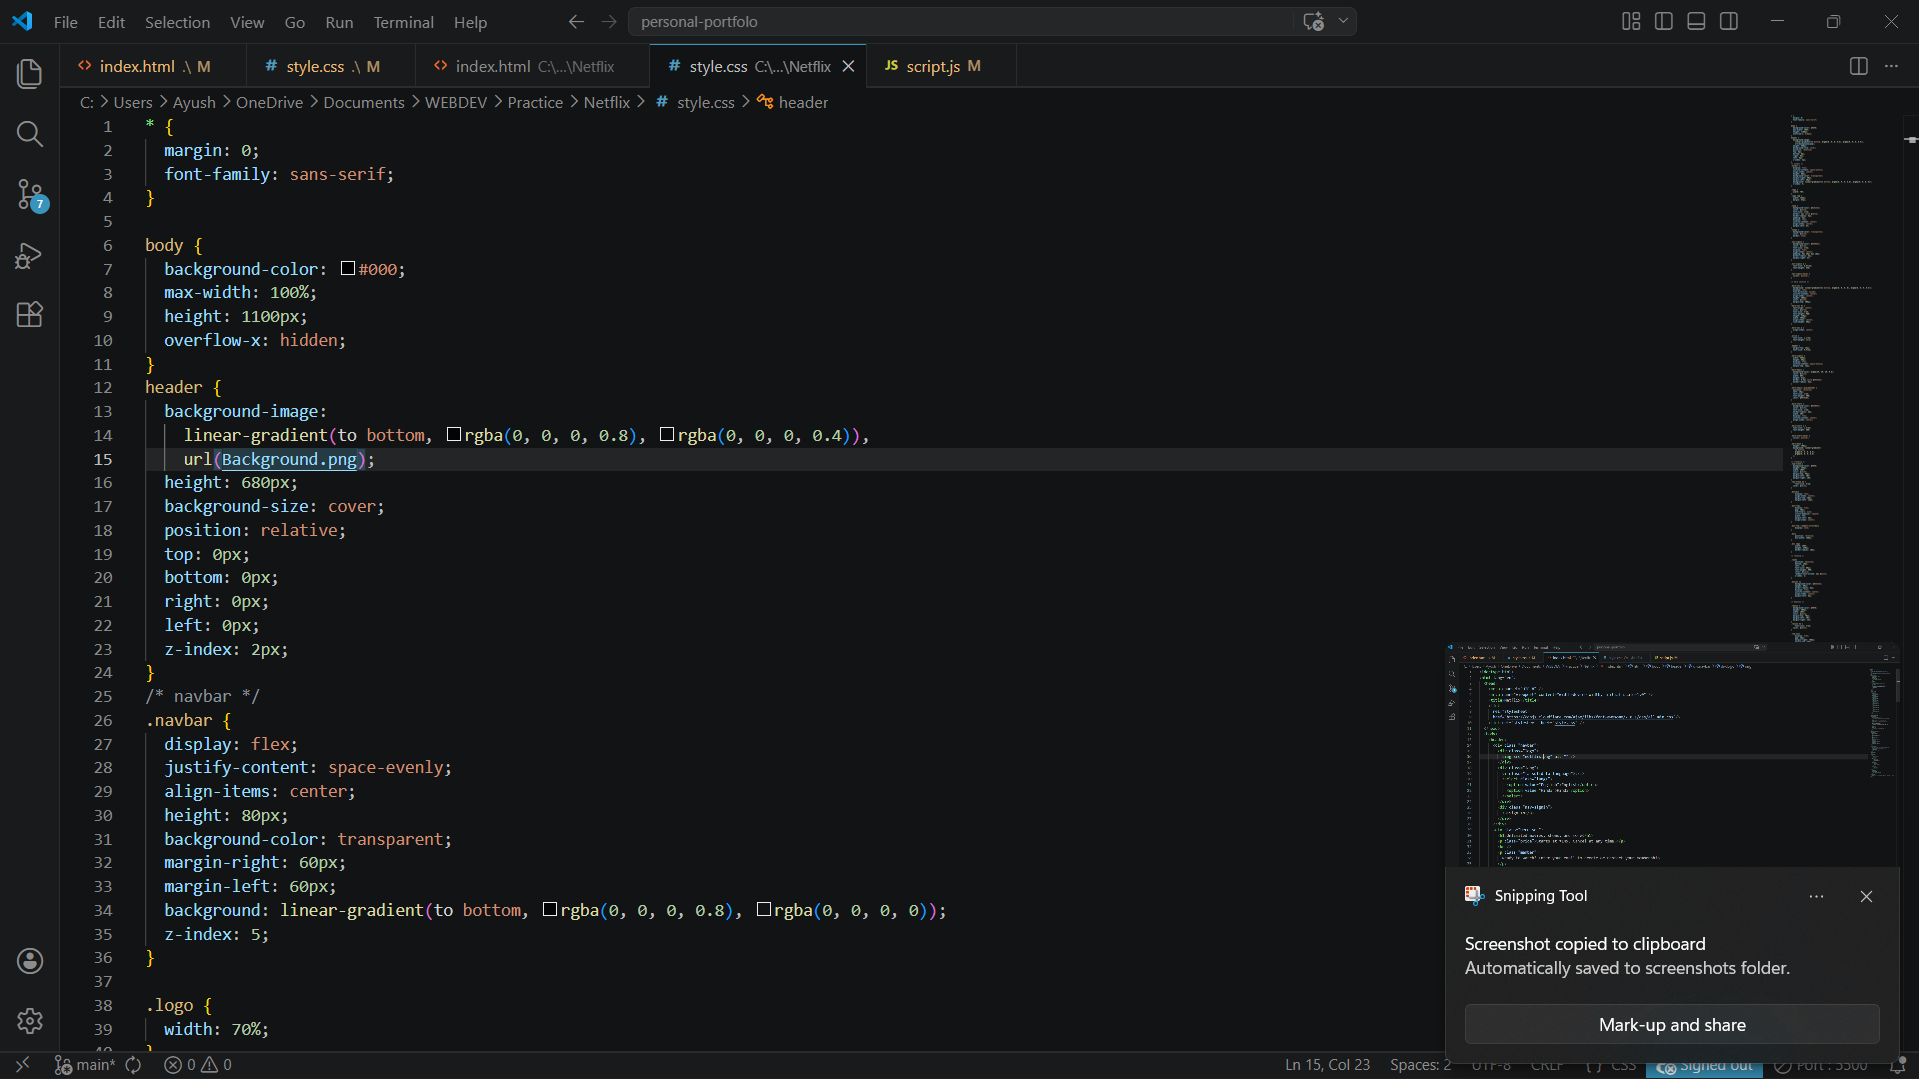Click the Snipping Tool screenshot thumbnail preview

[x=1671, y=755]
